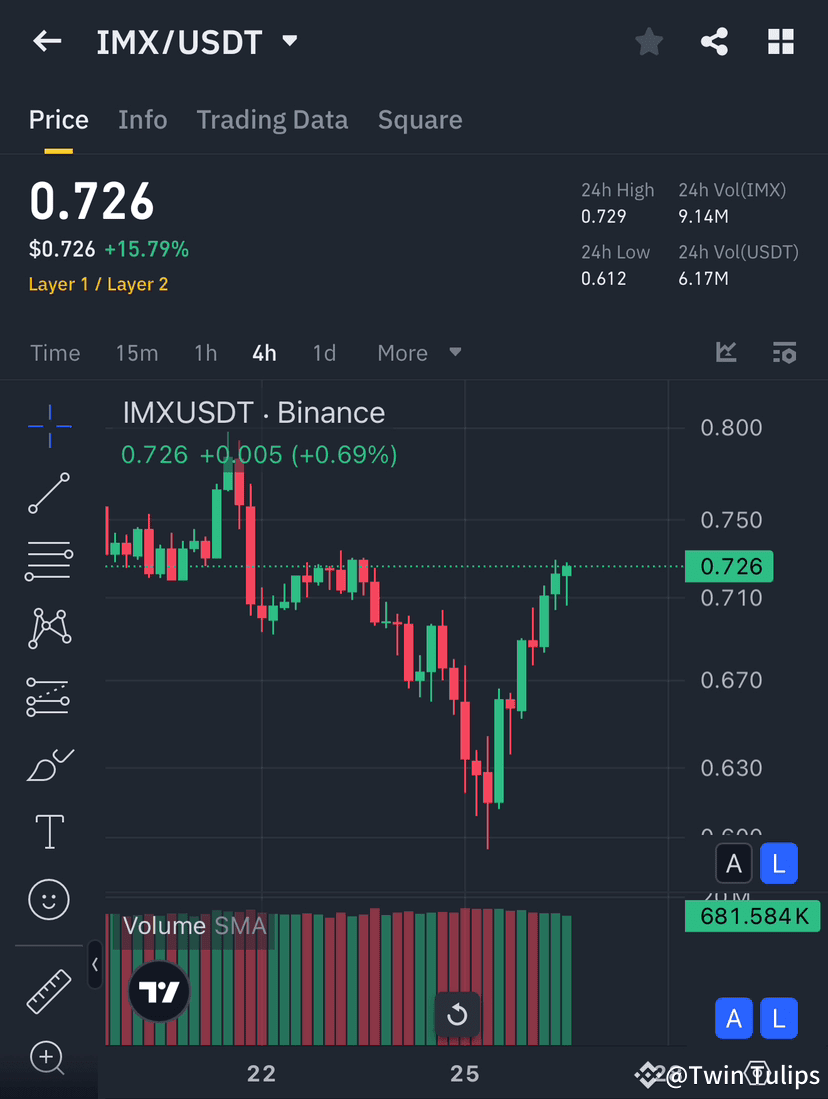Viewport: 828px width, 1099px height.
Task: Star the IMX/USDT trading pair
Action: point(648,41)
